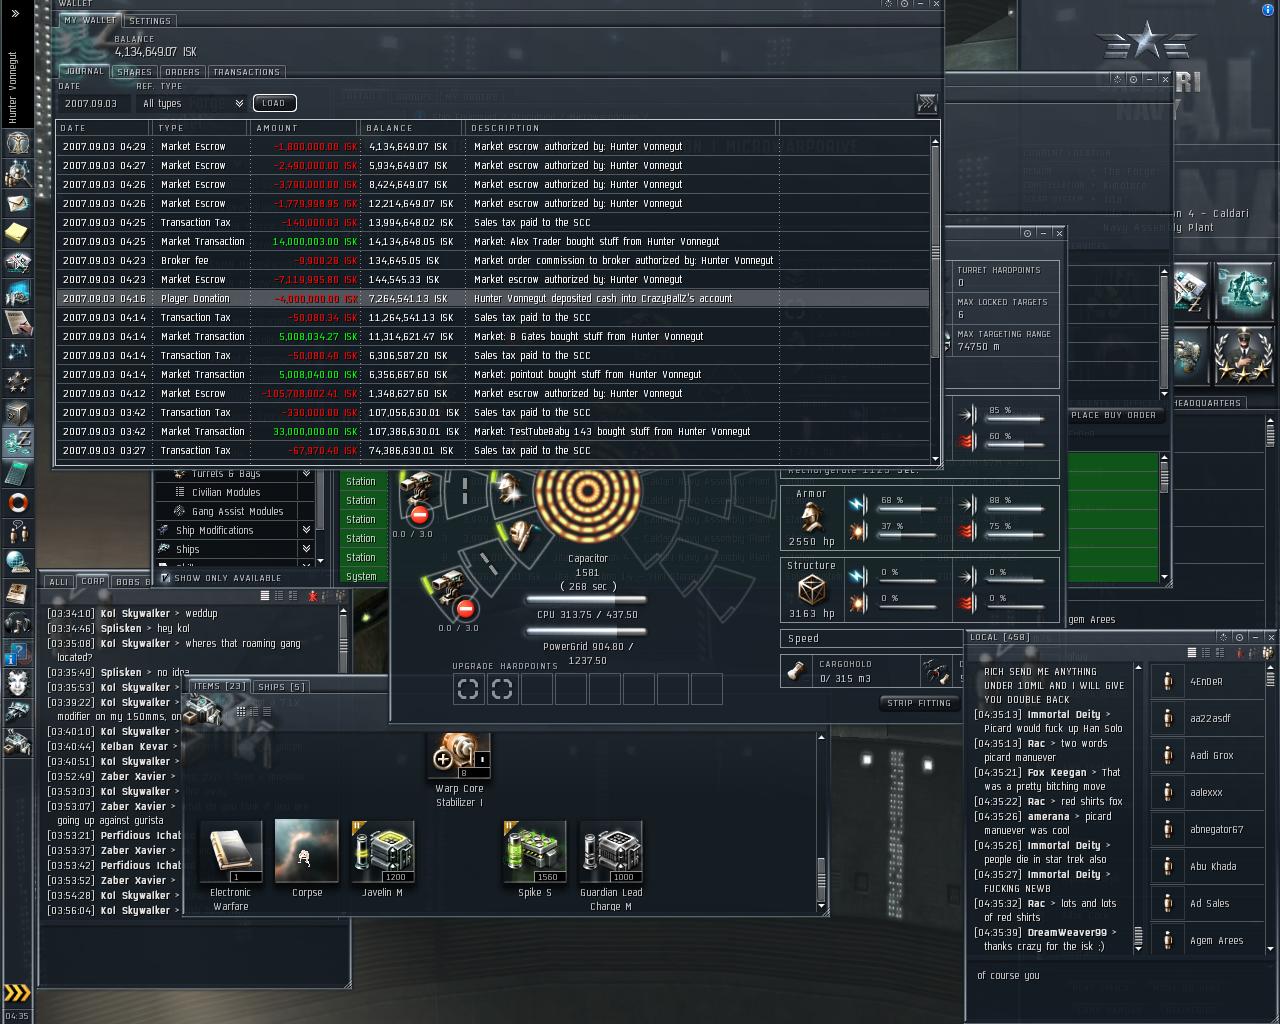
Task: Sort the journal by Amount column header
Action: point(303,128)
